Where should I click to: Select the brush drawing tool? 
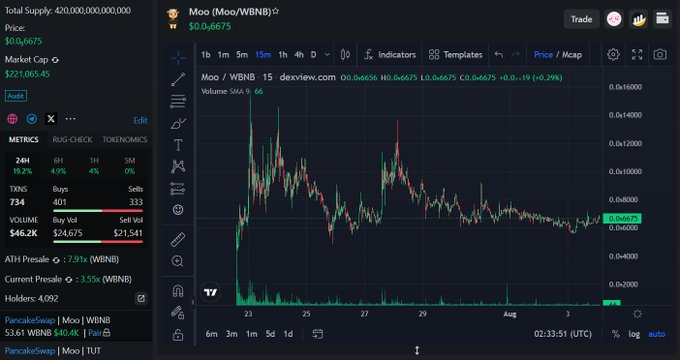(178, 124)
